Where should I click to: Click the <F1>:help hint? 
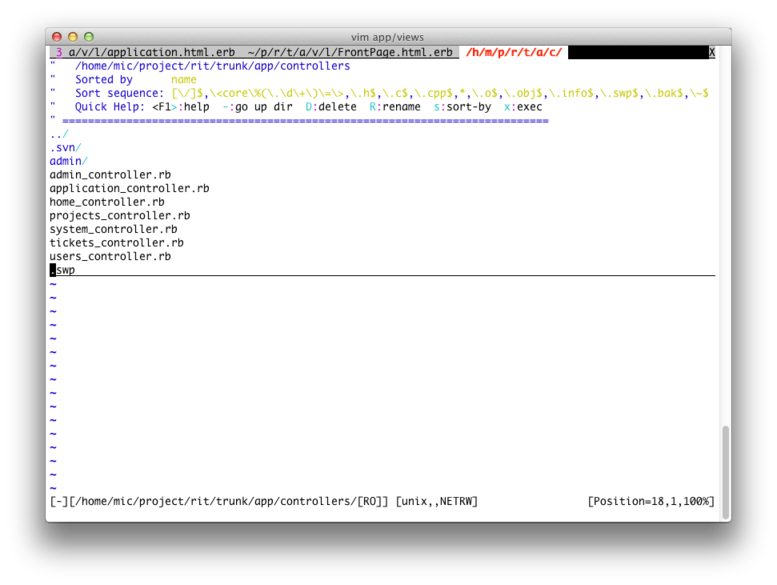coord(181,106)
